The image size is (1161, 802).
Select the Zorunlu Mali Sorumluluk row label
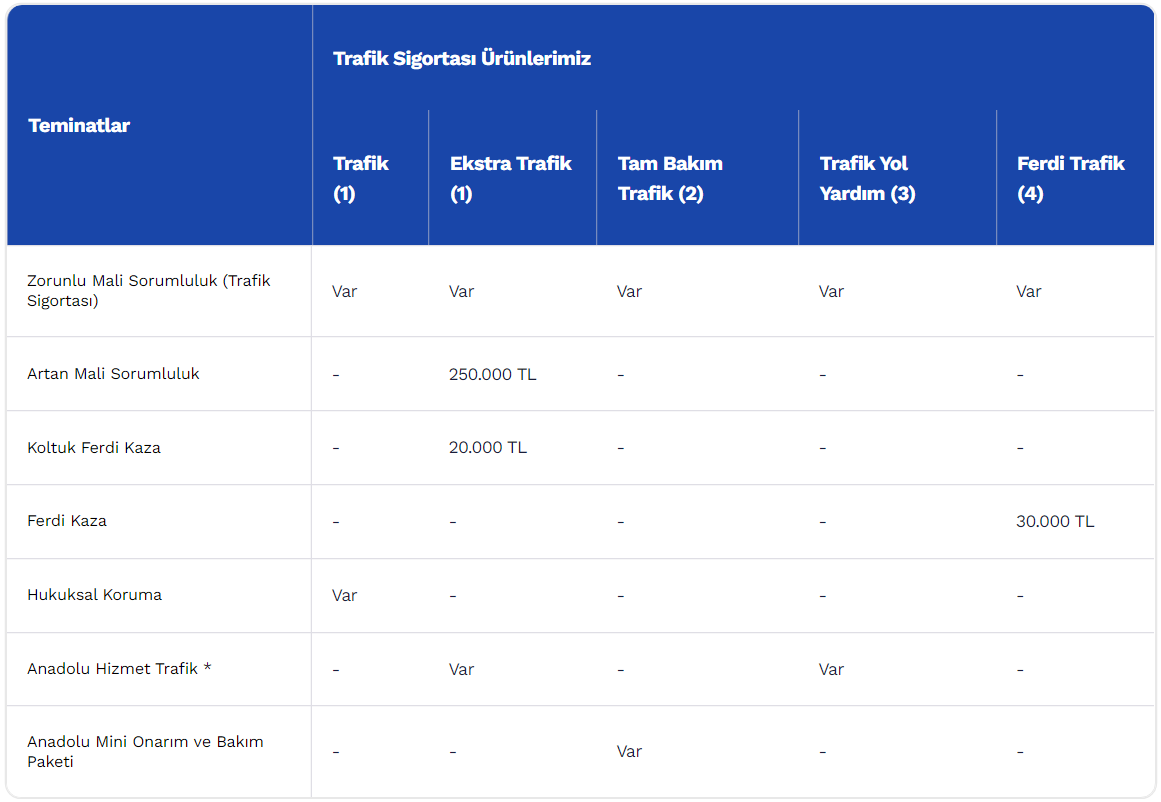click(x=149, y=290)
